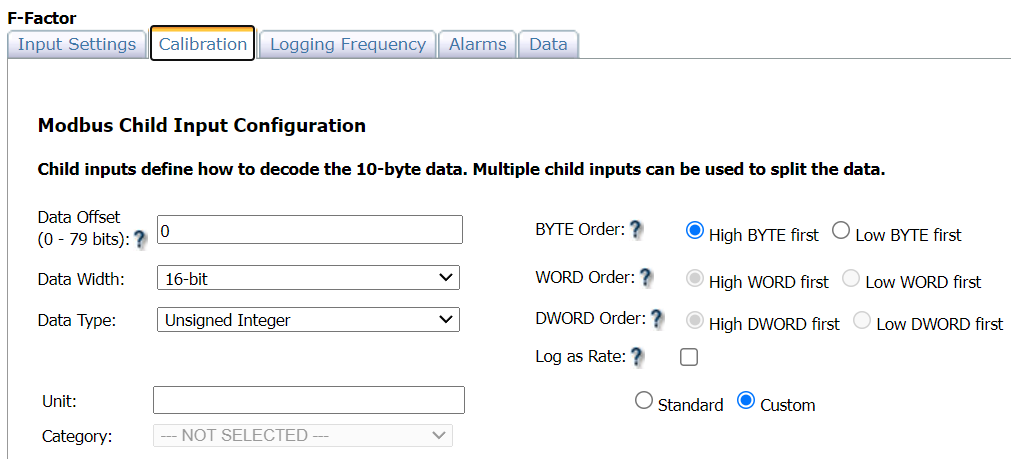Choose the Standard unit radio button
Screen dimensions: 1011x459
click(x=644, y=401)
